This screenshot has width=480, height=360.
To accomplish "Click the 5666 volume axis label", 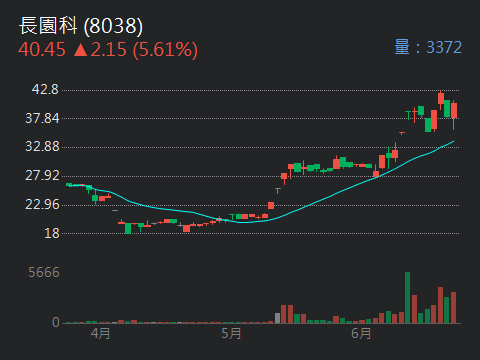I will (44, 273).
